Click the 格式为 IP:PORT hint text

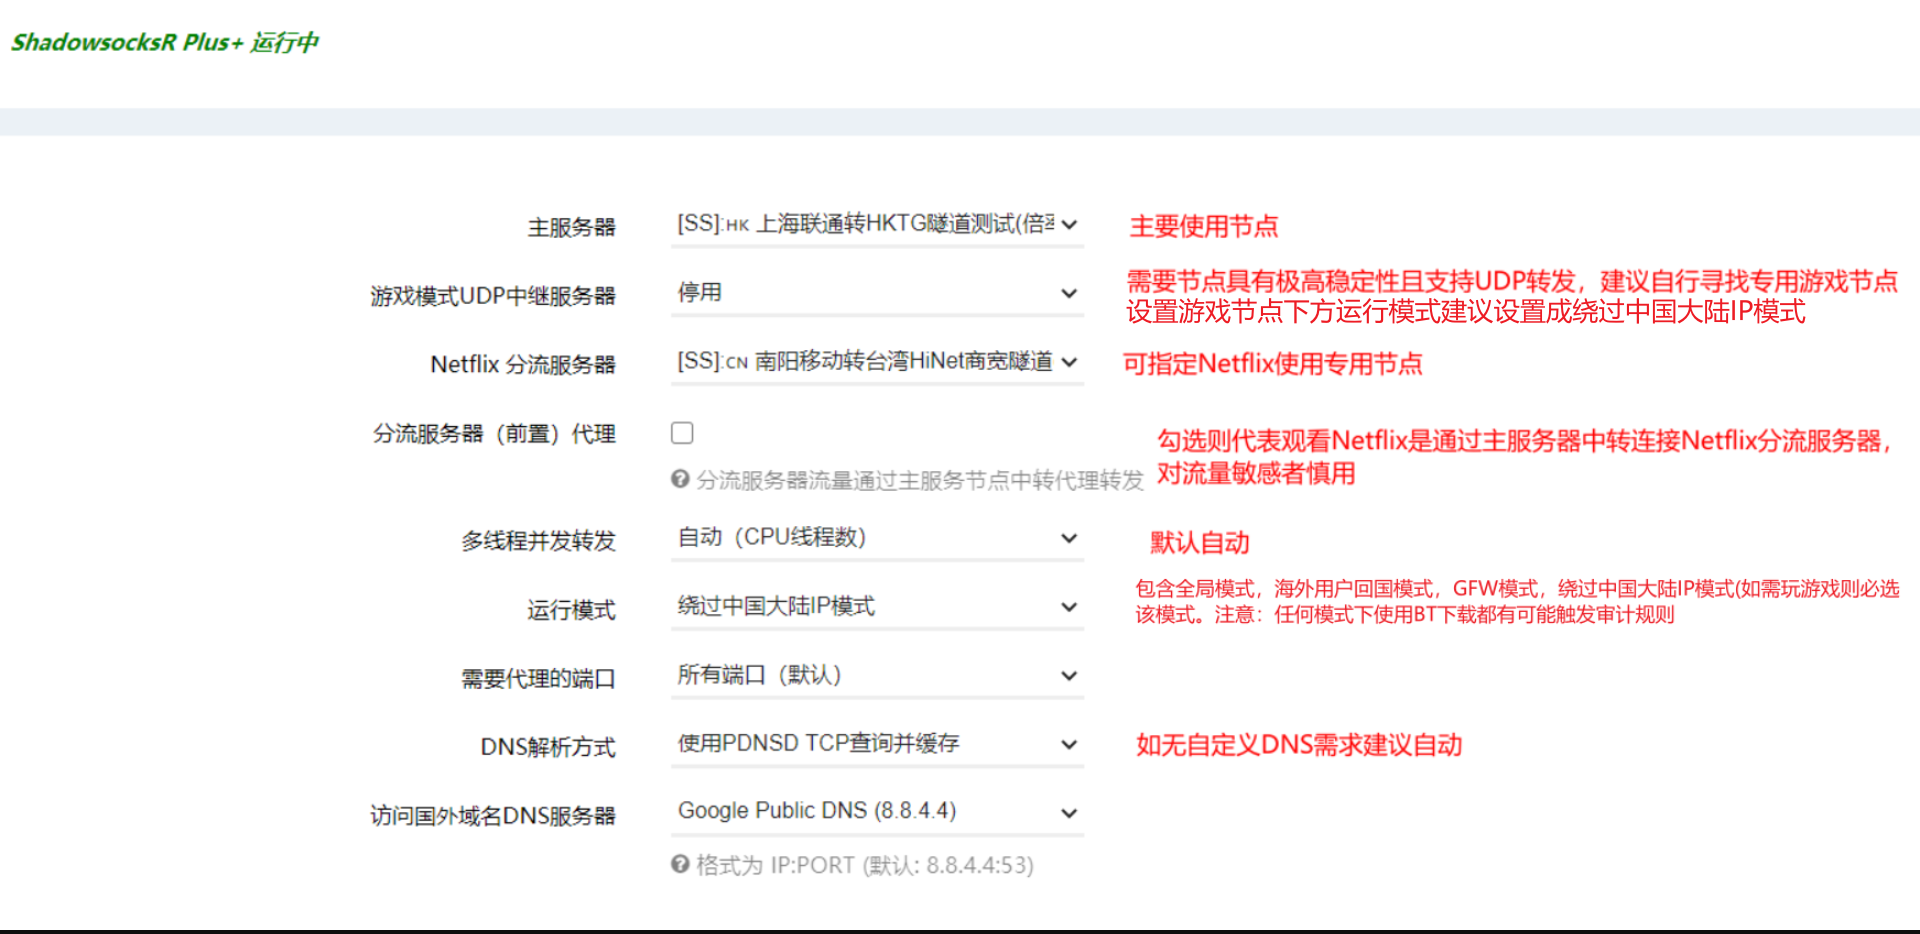click(864, 865)
